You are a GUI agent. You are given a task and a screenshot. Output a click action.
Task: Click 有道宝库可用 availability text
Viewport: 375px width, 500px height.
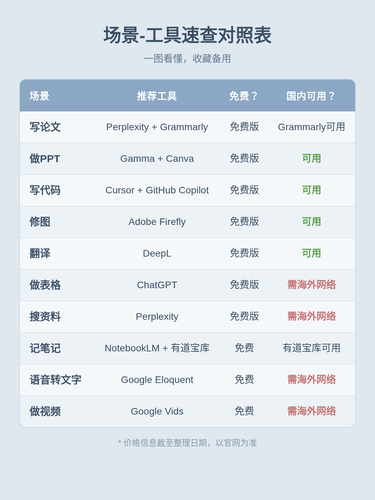click(x=311, y=348)
